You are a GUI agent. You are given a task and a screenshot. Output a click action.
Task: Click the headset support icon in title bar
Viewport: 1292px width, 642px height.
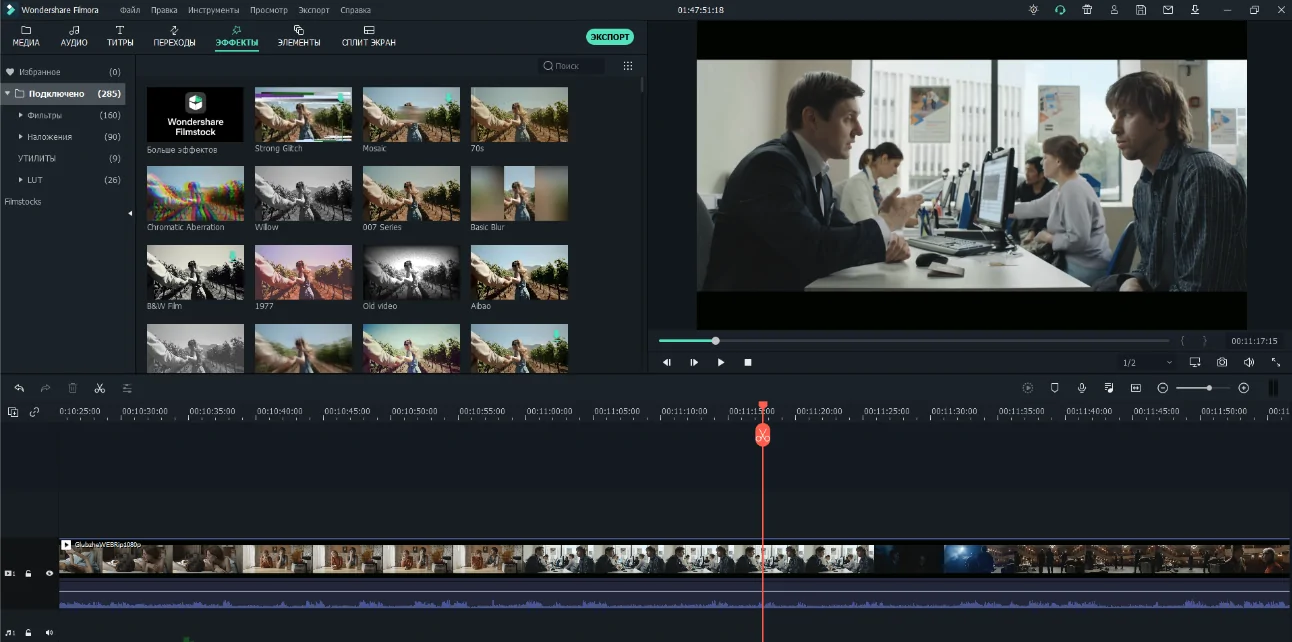click(1060, 10)
